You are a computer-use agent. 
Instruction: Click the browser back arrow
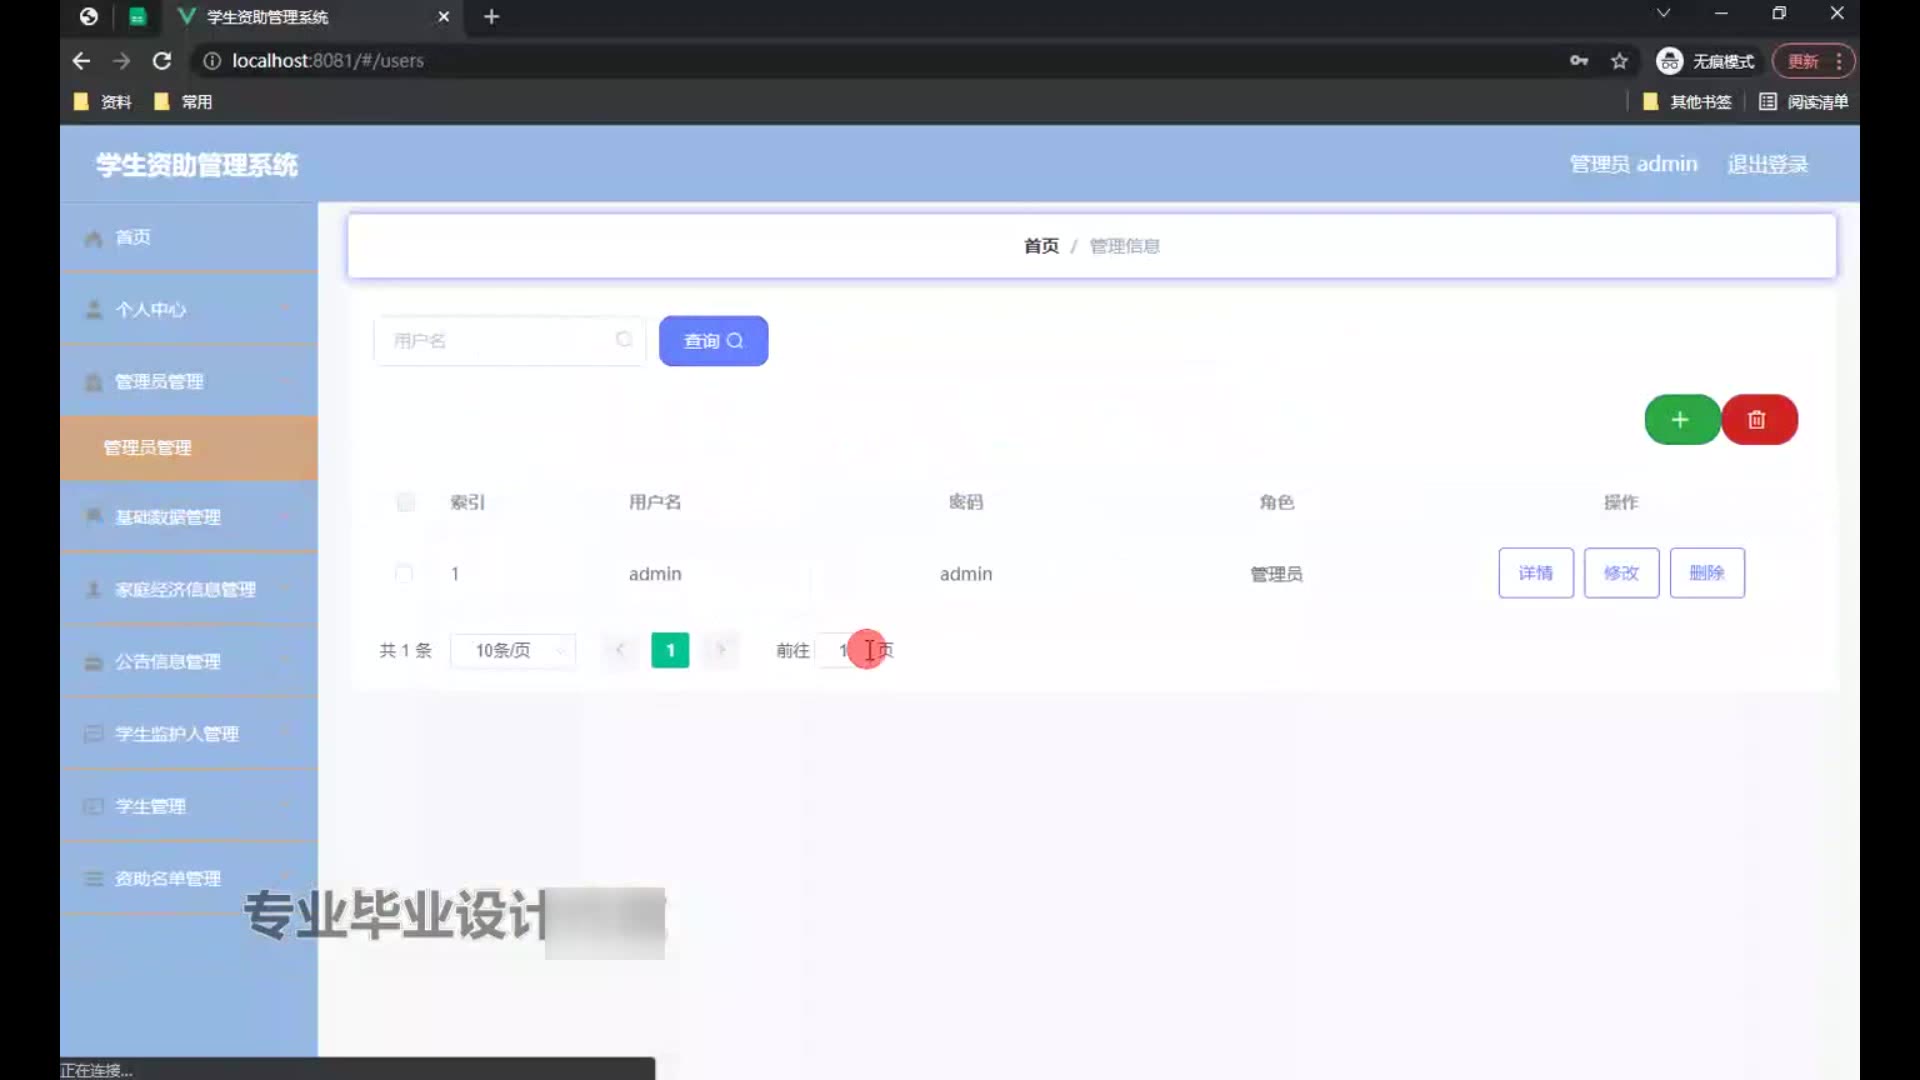[x=82, y=61]
